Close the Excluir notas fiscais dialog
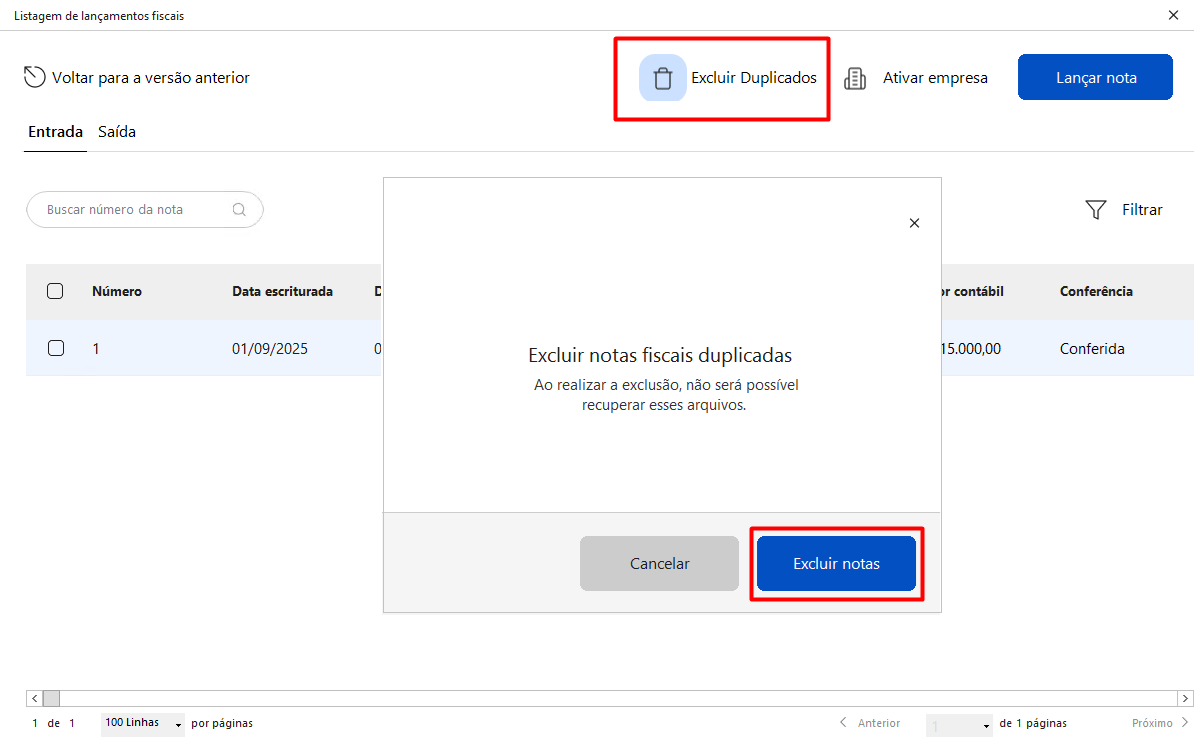1194x743 pixels. click(x=914, y=223)
